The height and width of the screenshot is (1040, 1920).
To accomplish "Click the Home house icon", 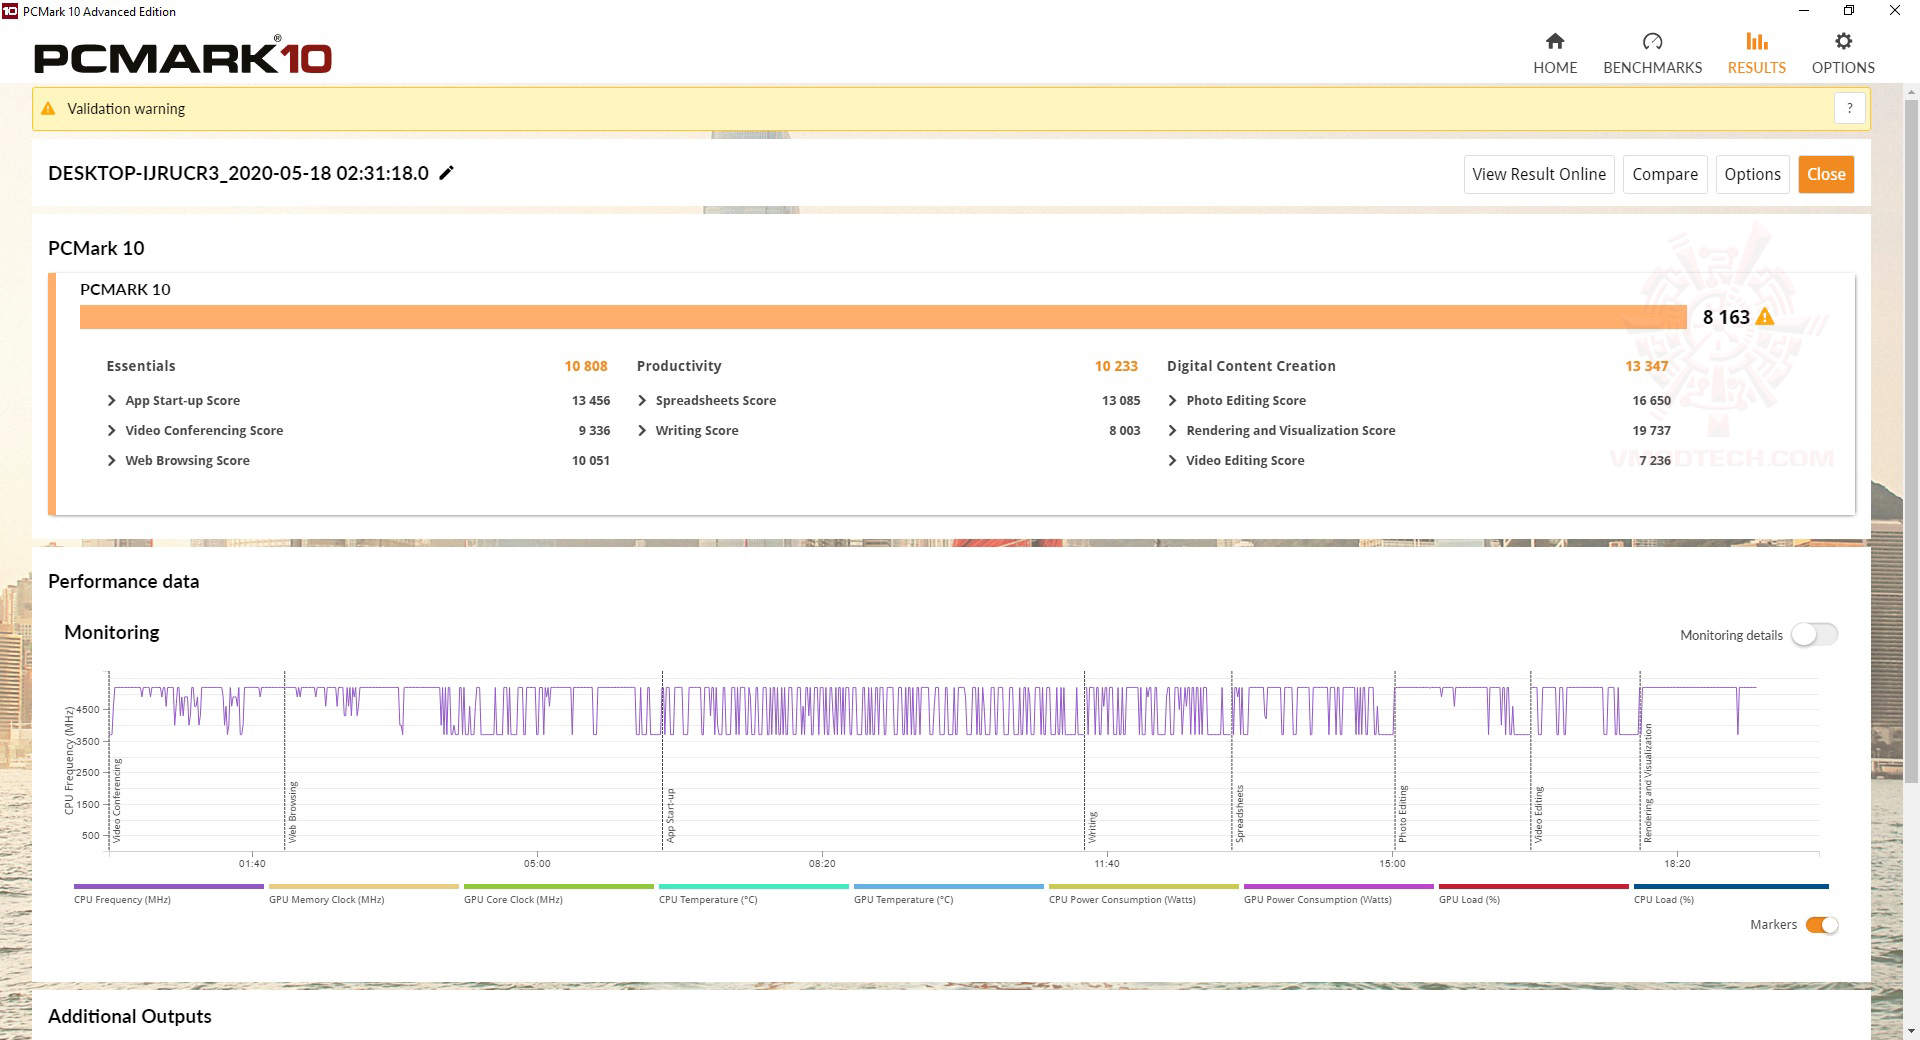I will pos(1555,41).
